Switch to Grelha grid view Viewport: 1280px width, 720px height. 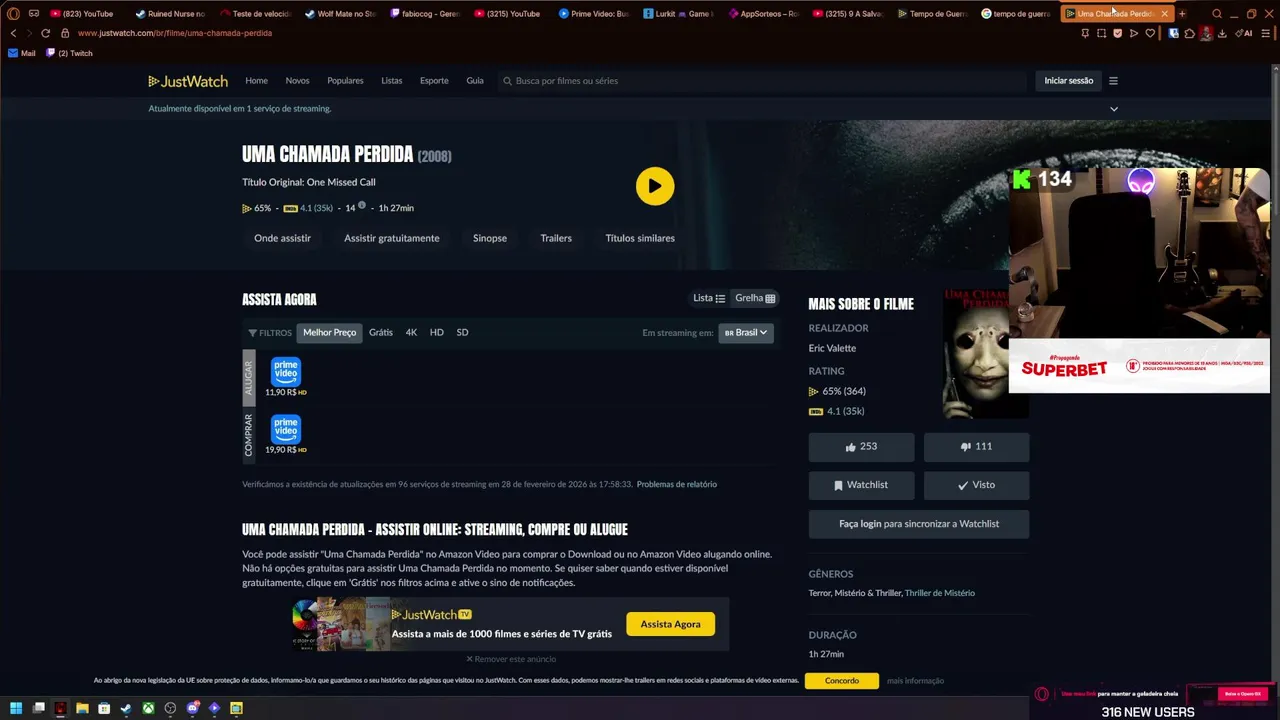(x=755, y=298)
